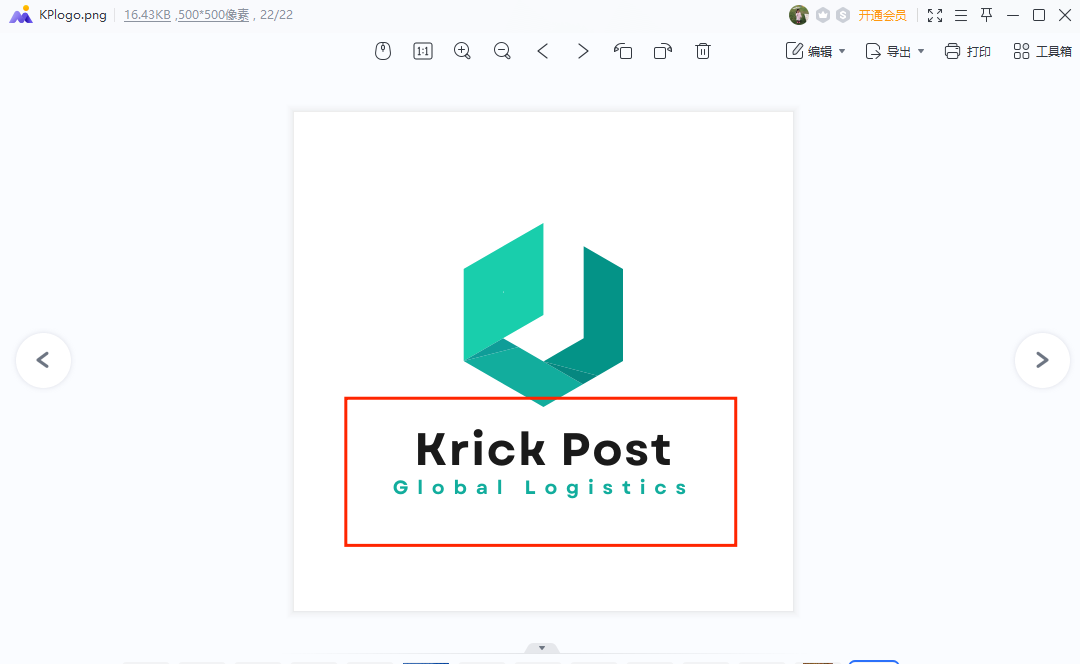The height and width of the screenshot is (664, 1080).
Task: Zoom out of the image
Action: point(502,51)
